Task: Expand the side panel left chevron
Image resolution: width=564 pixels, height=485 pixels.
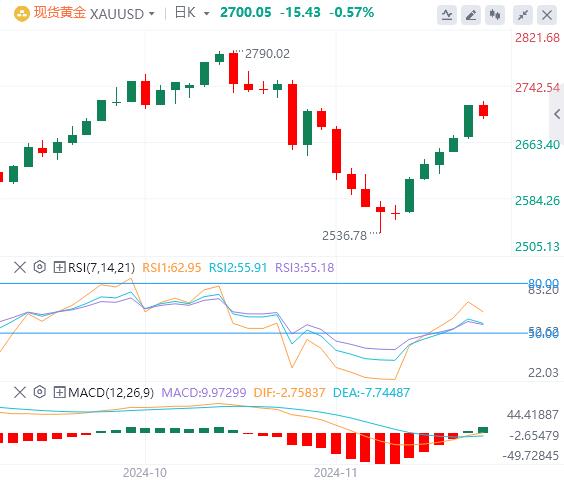Action: pyautogui.click(x=557, y=114)
